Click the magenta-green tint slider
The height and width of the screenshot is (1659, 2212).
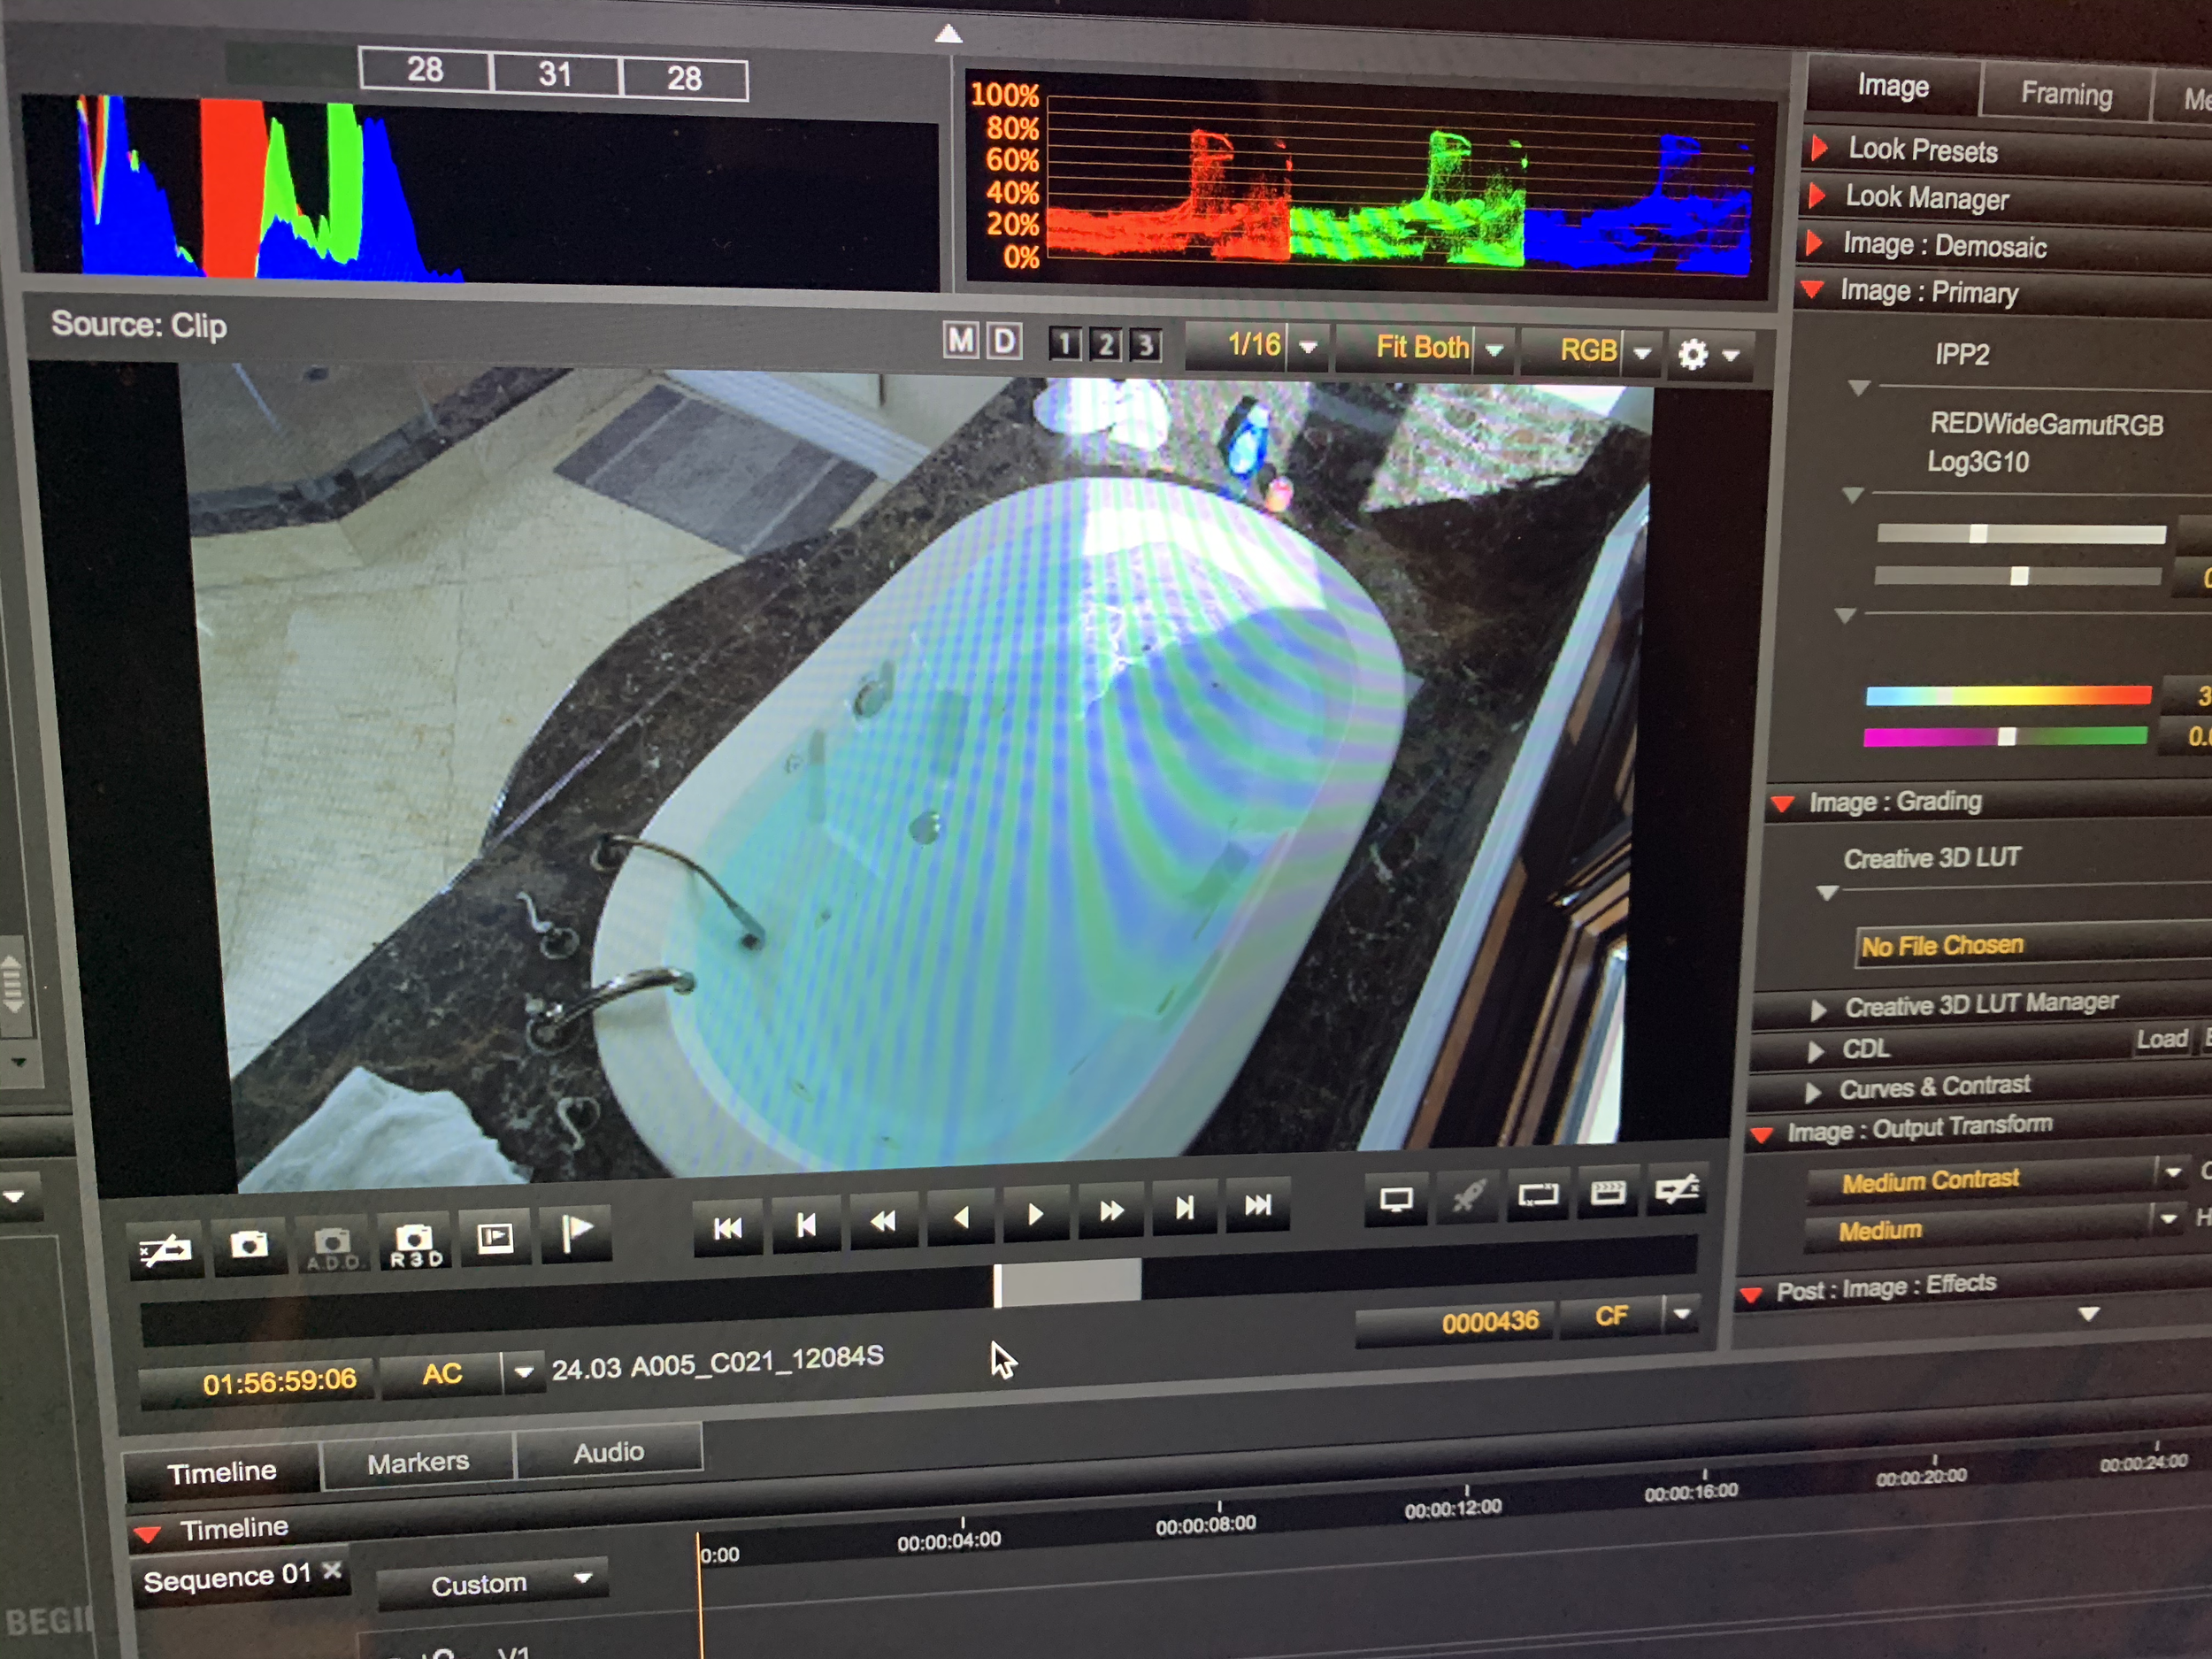coord(2005,737)
